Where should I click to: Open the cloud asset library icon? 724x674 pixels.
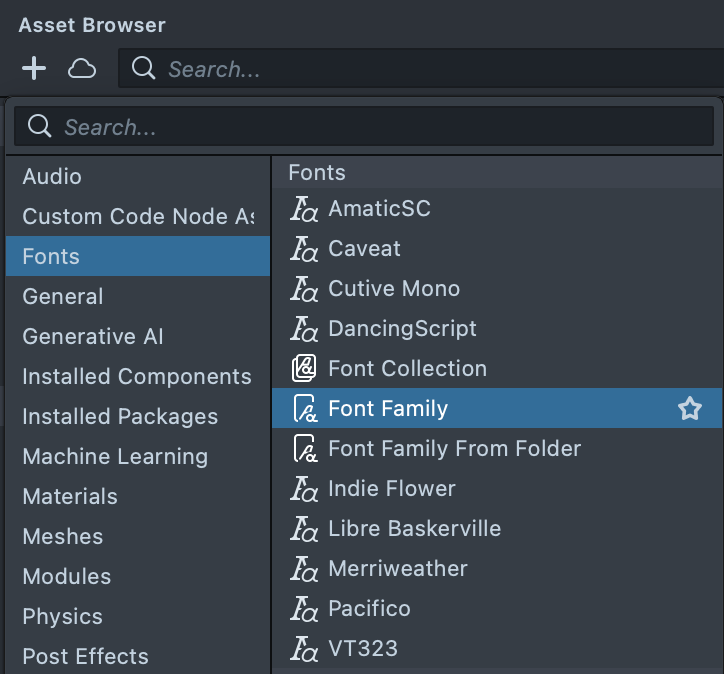point(82,68)
